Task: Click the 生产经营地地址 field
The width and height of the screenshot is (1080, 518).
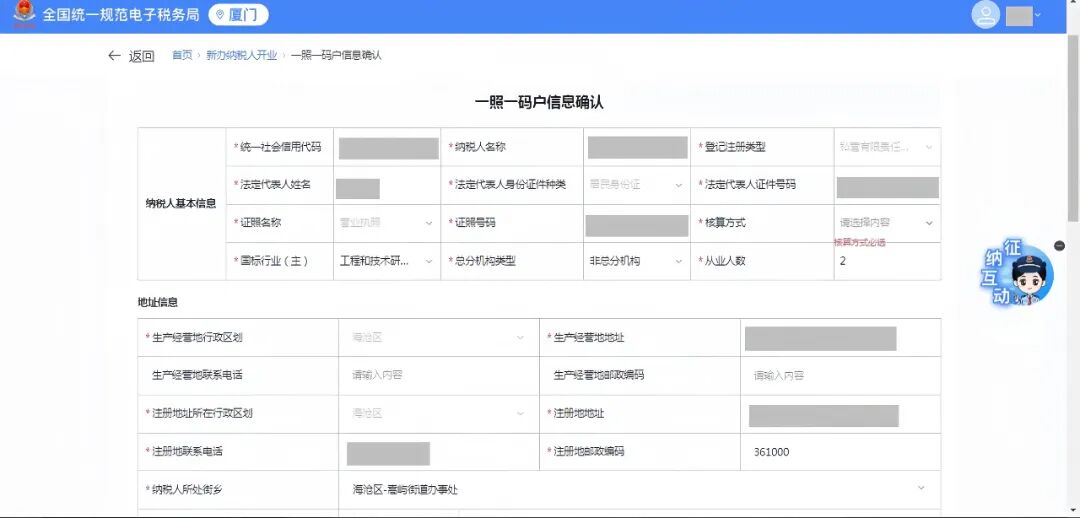Action: point(820,339)
